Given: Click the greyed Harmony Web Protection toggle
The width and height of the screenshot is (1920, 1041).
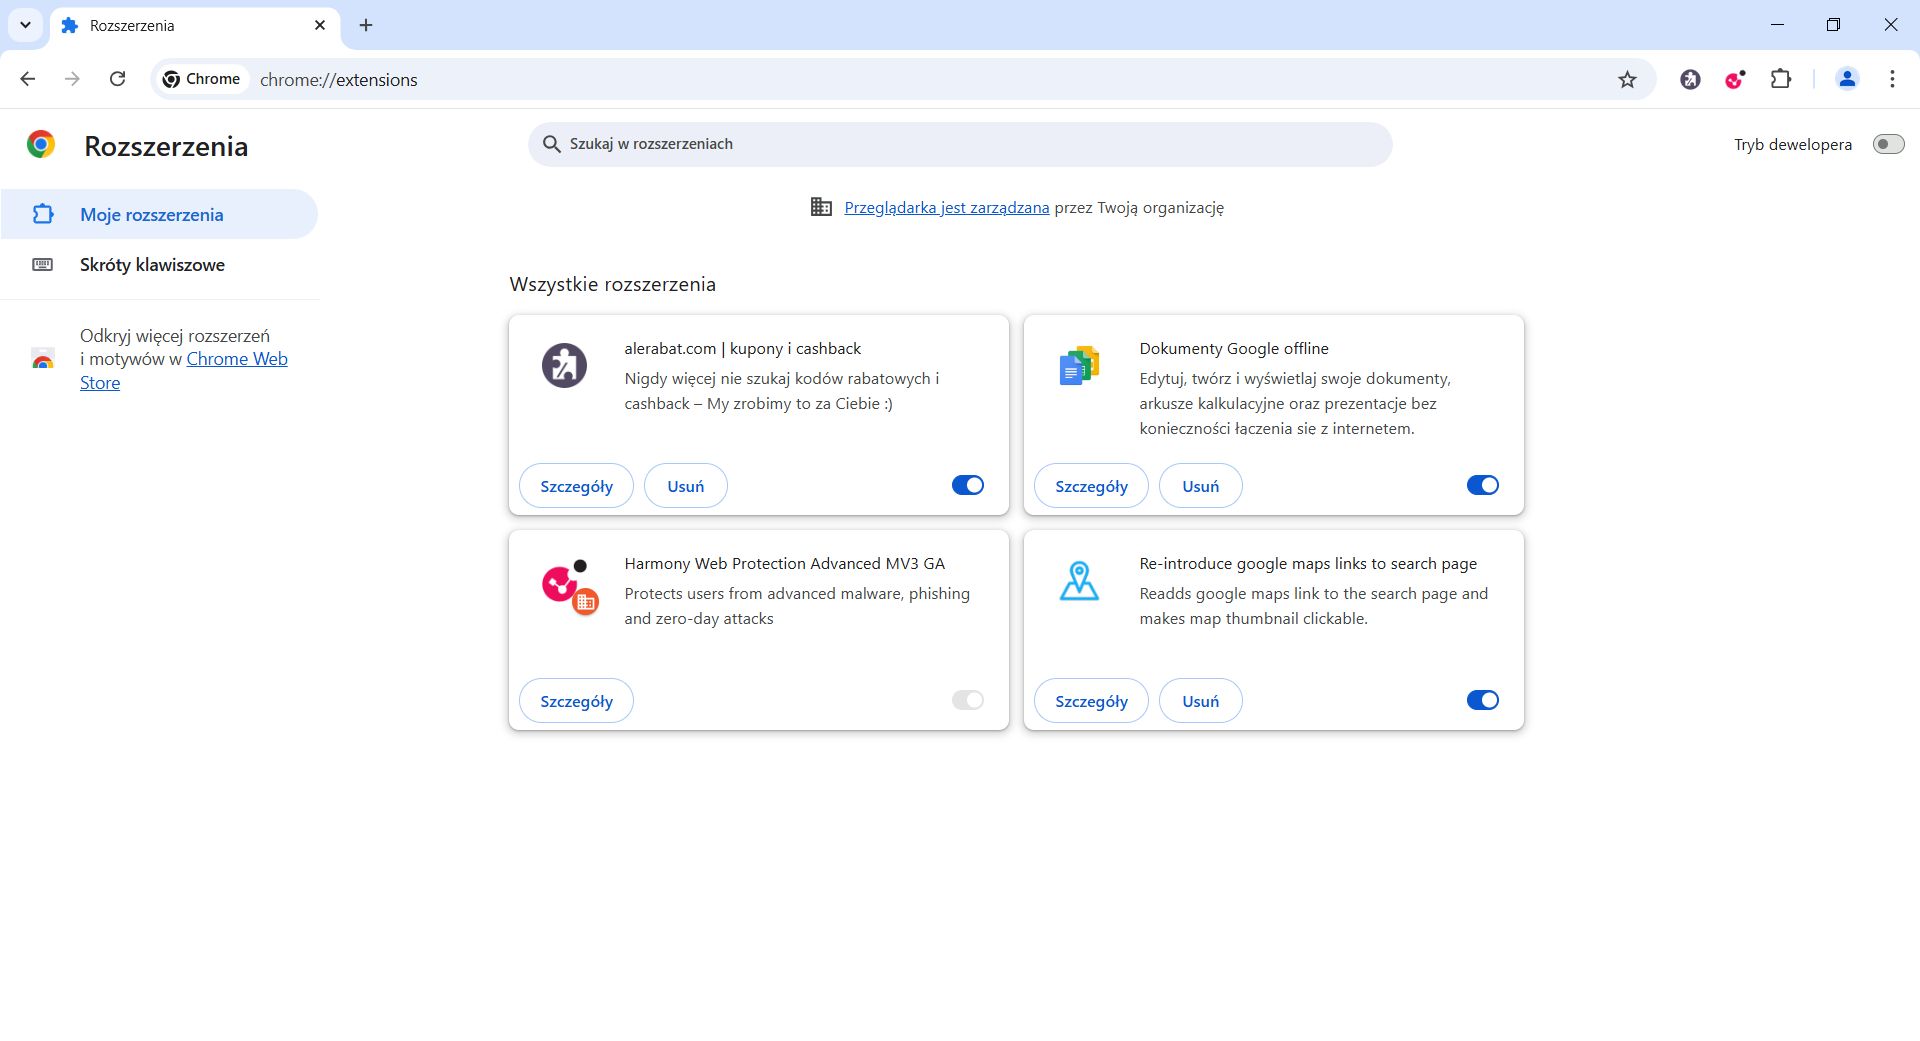Looking at the screenshot, I should click(x=968, y=700).
